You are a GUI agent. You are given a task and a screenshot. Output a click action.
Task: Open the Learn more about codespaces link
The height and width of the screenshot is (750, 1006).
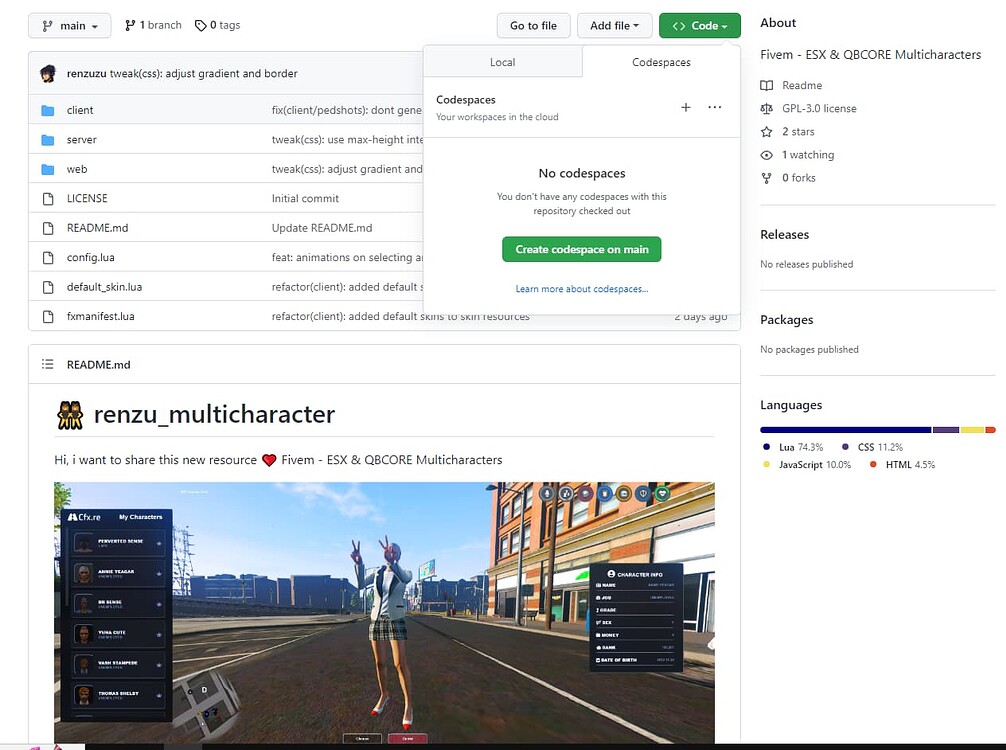pyautogui.click(x=581, y=289)
